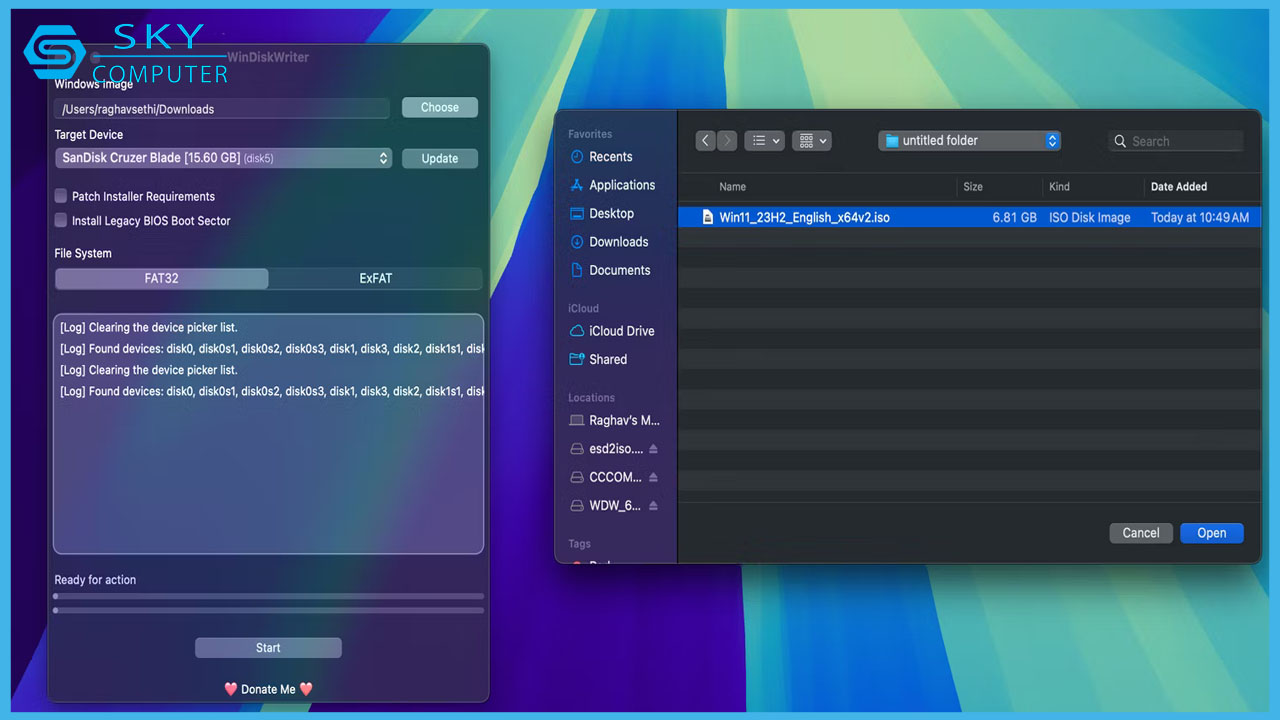Select the CCCOM volume in sidebar
This screenshot has width=1280, height=720.
[615, 477]
